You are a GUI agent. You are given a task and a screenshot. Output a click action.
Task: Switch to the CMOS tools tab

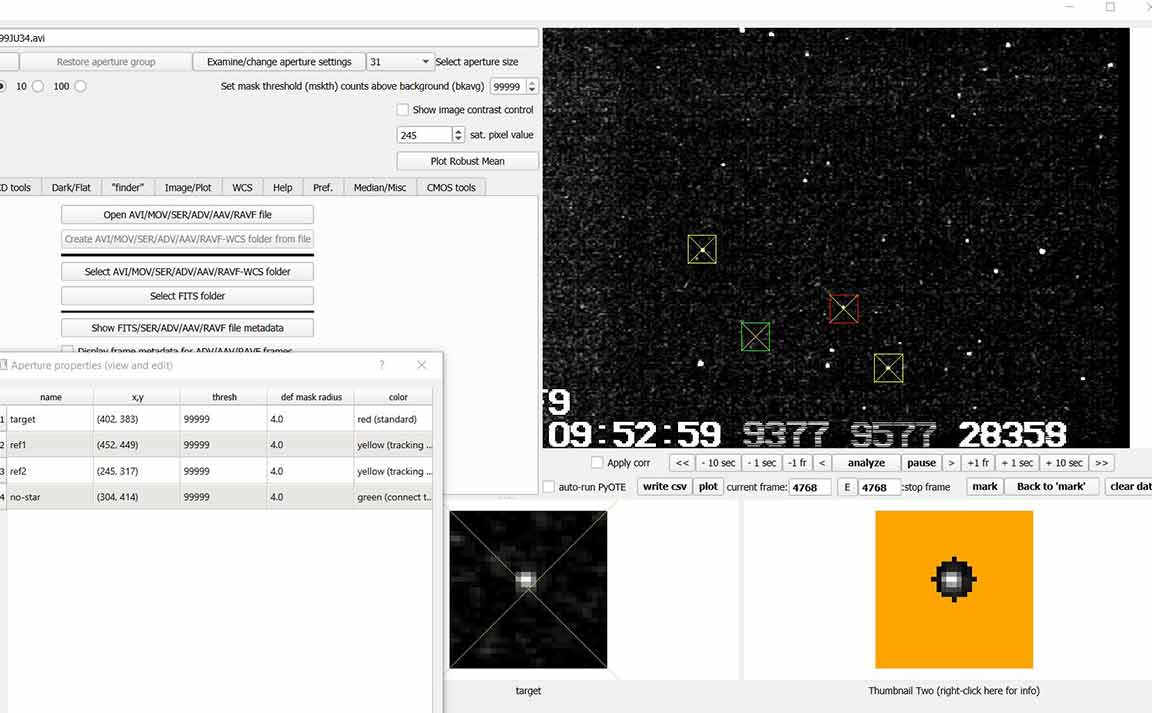click(451, 187)
